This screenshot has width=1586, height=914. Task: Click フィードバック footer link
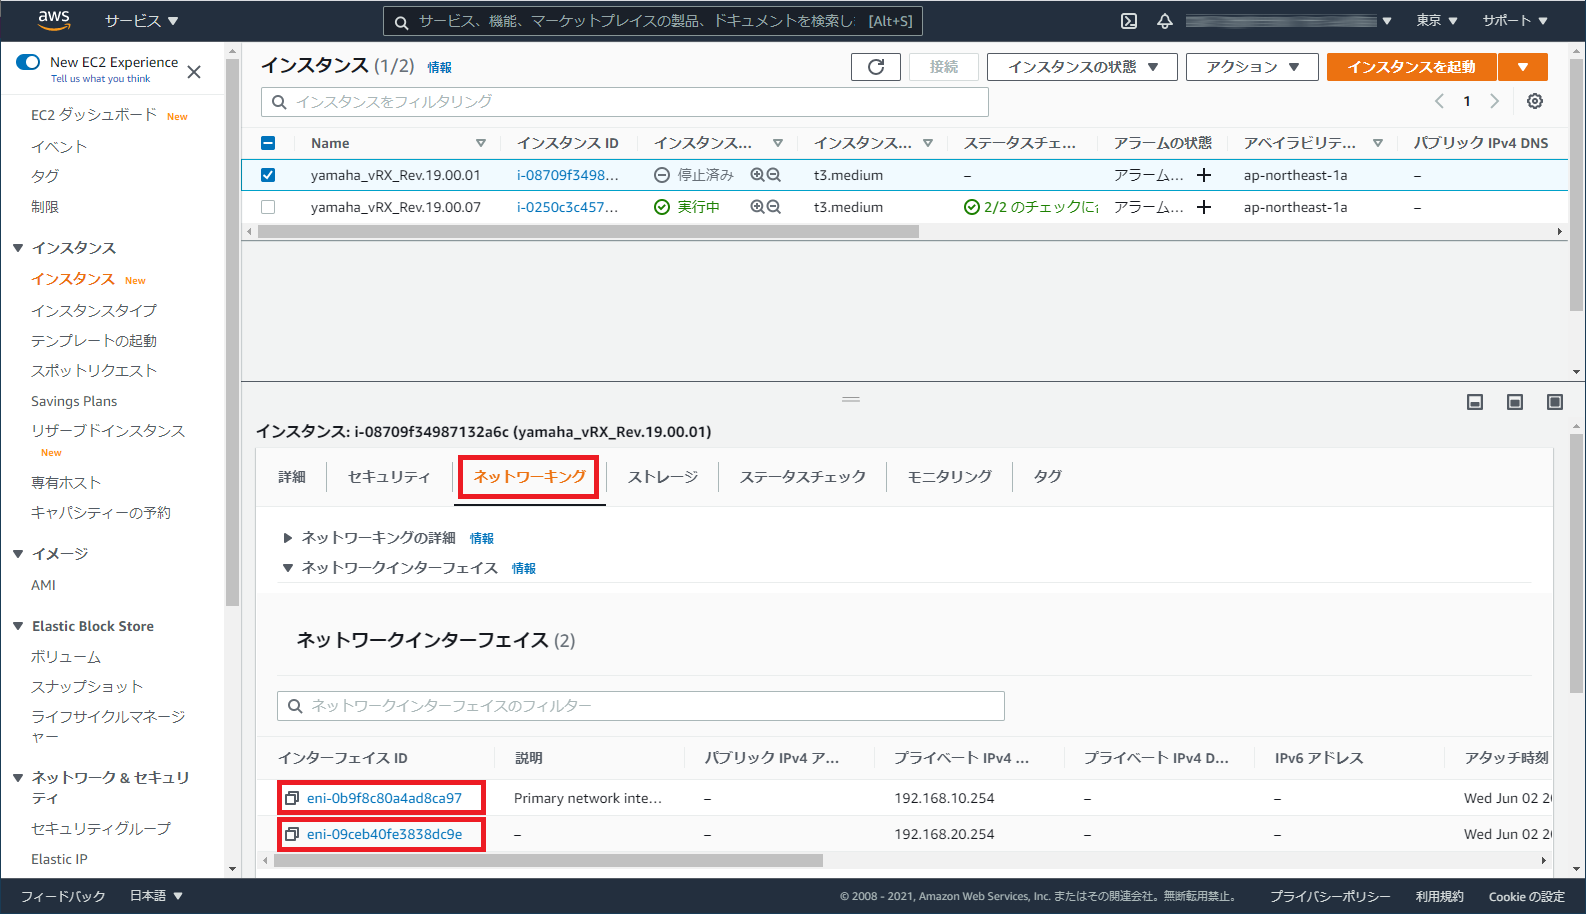[63, 896]
